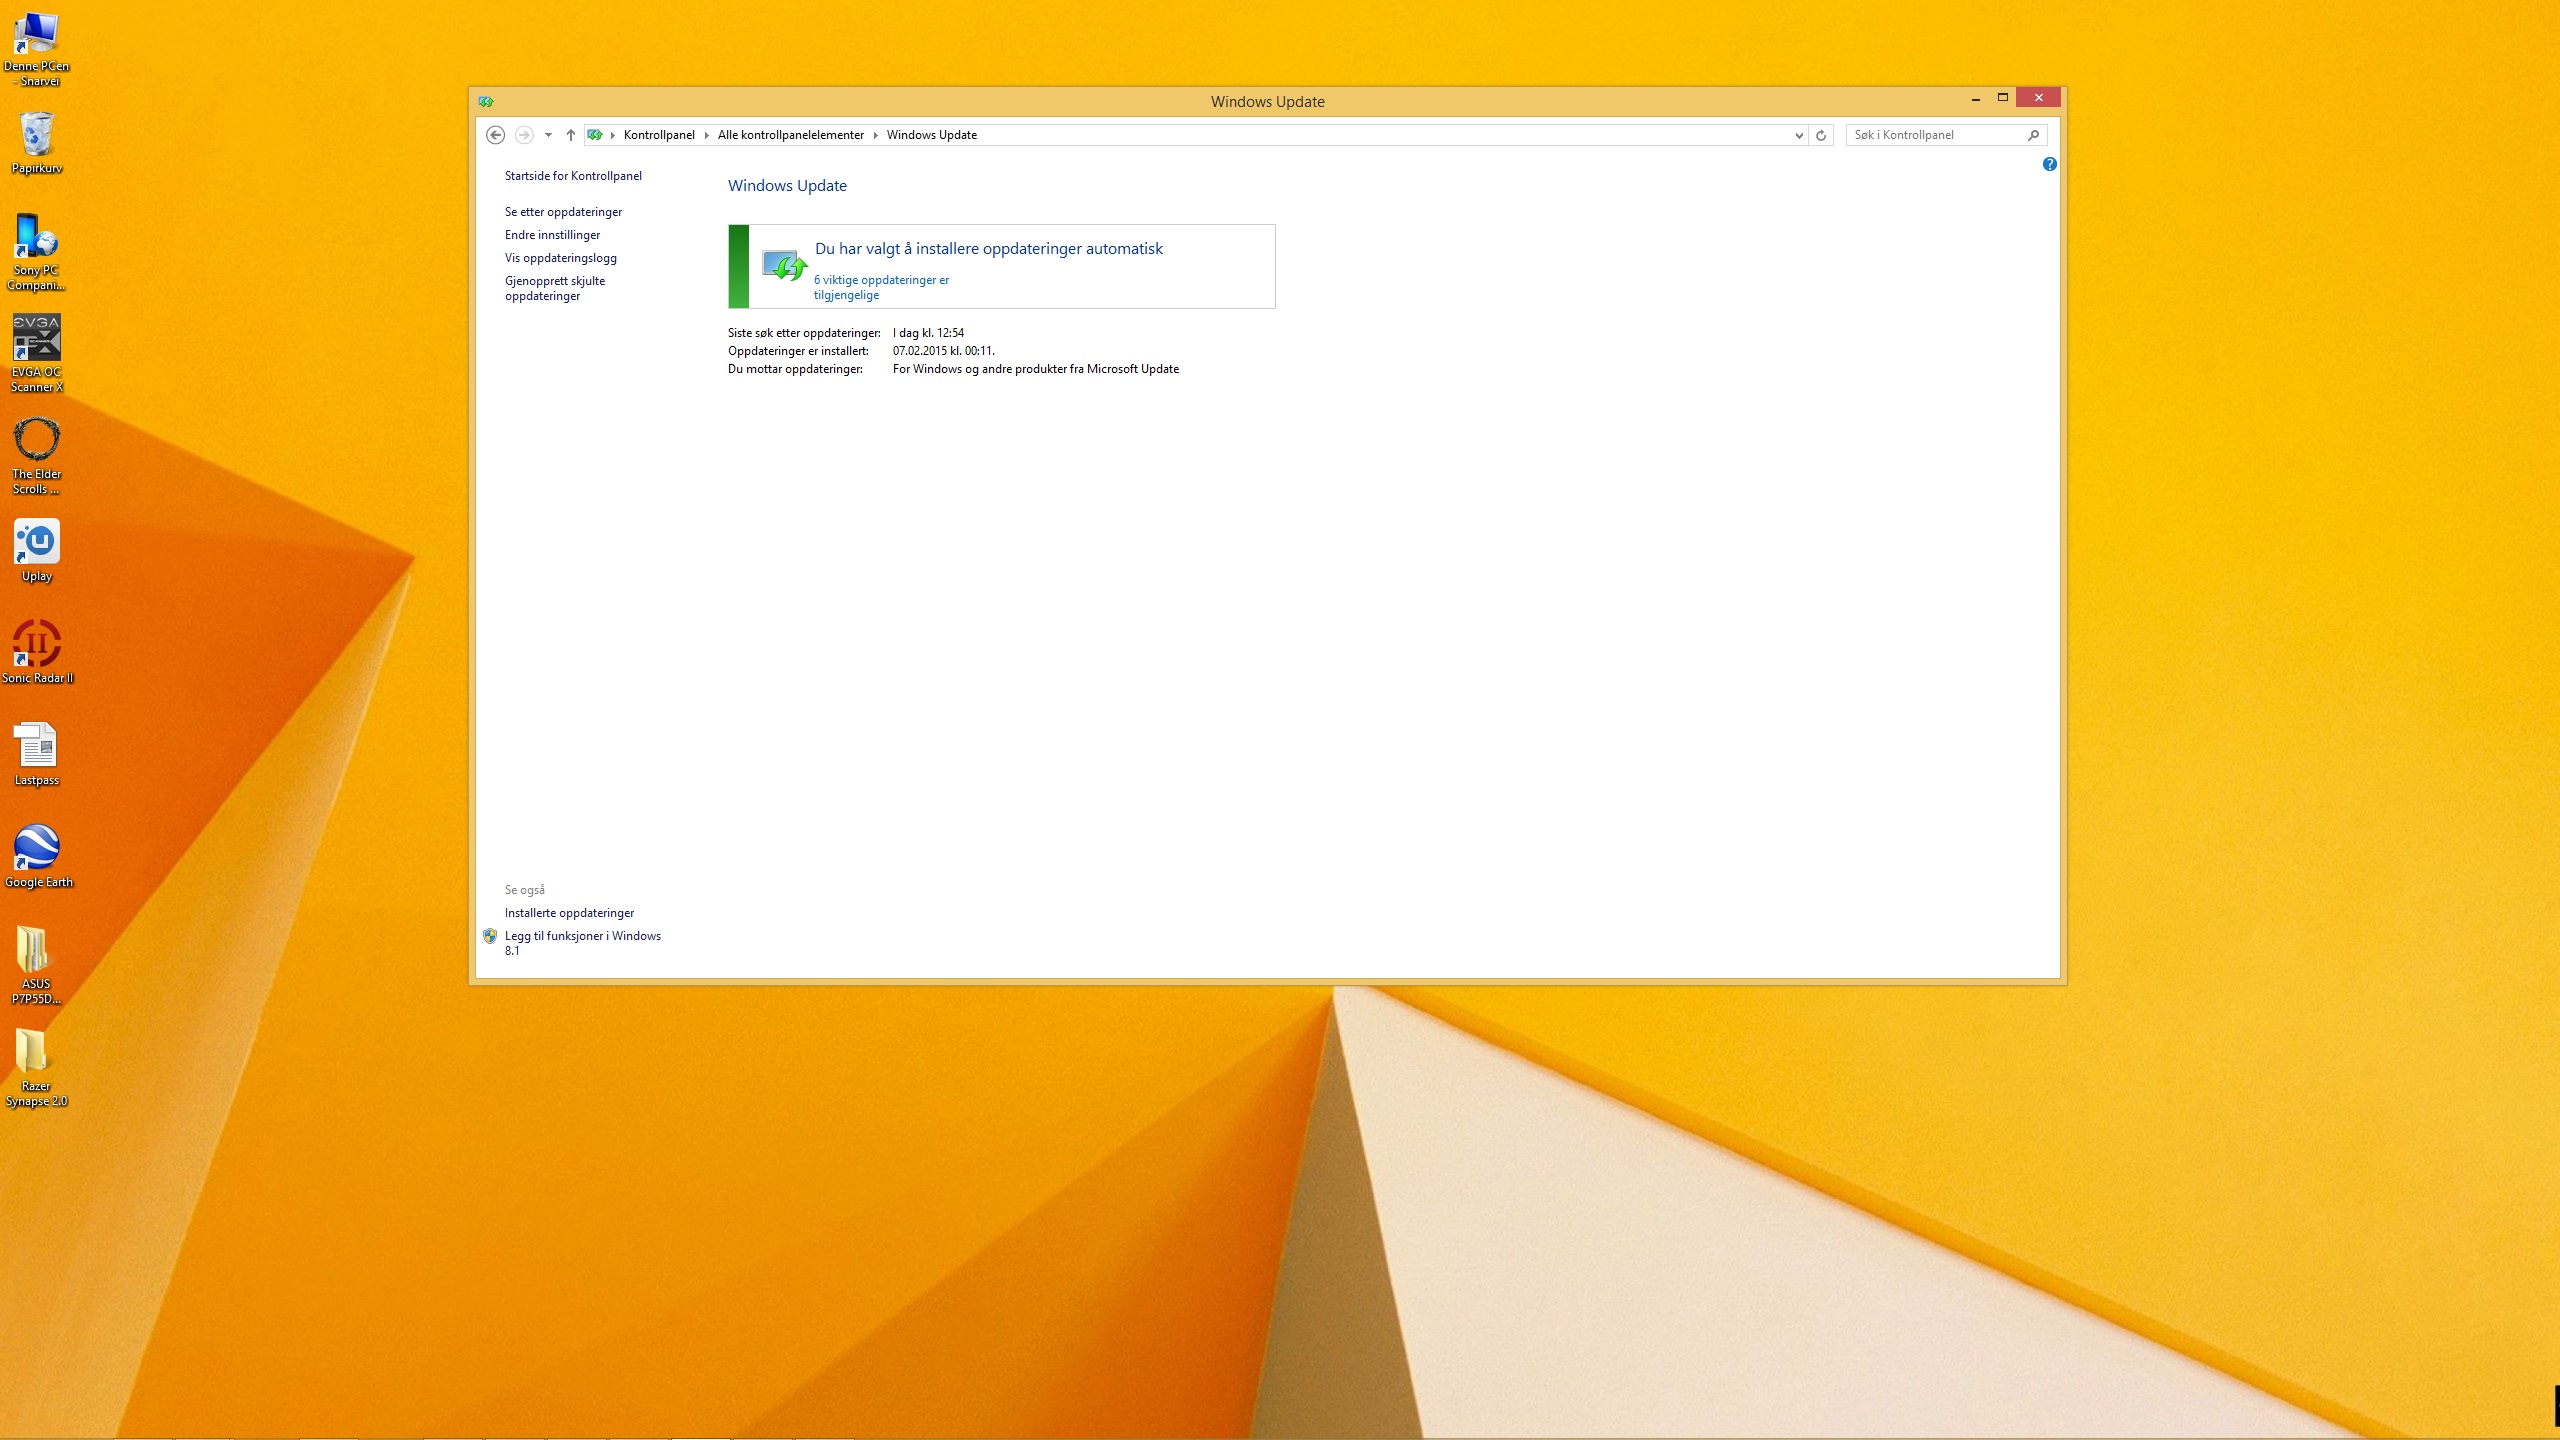2560x1440 pixels.
Task: Launch Google Earth shortcut
Action: 38,857
